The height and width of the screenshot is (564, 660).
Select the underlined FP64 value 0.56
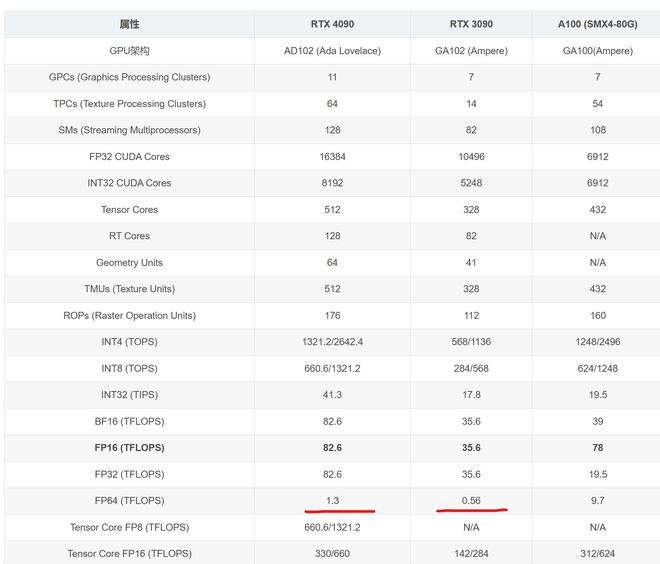coord(471,501)
